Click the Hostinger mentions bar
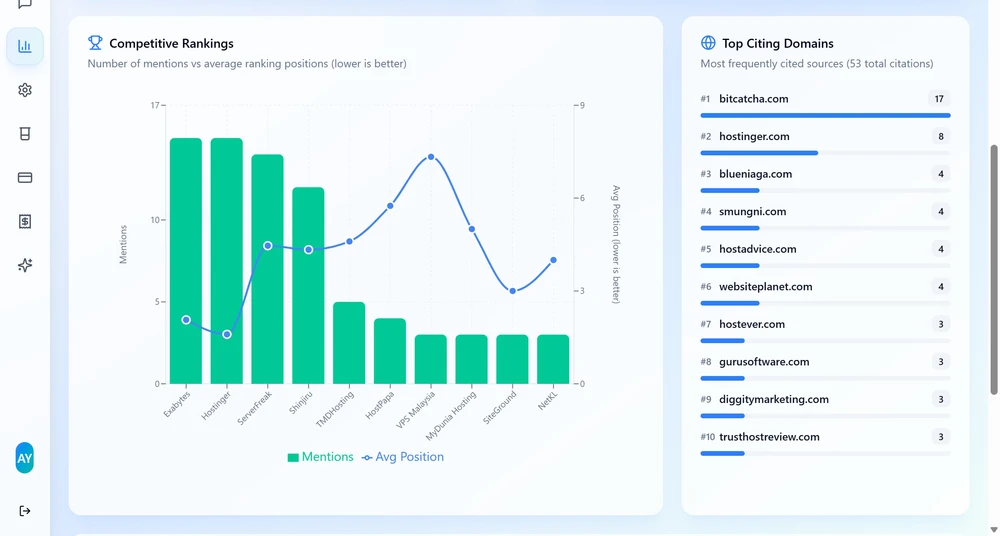This screenshot has width=1000, height=536. coord(226,261)
